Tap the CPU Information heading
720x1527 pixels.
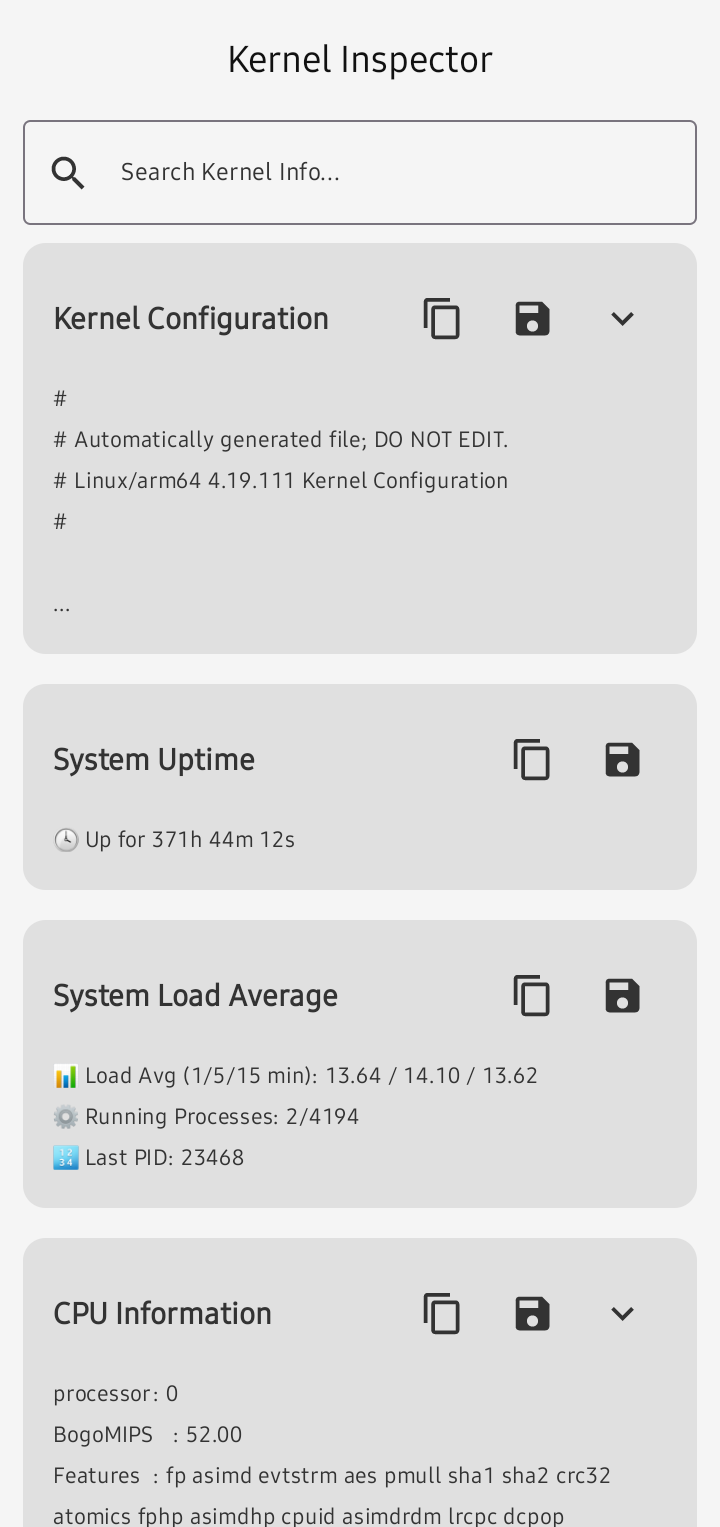tap(162, 1314)
